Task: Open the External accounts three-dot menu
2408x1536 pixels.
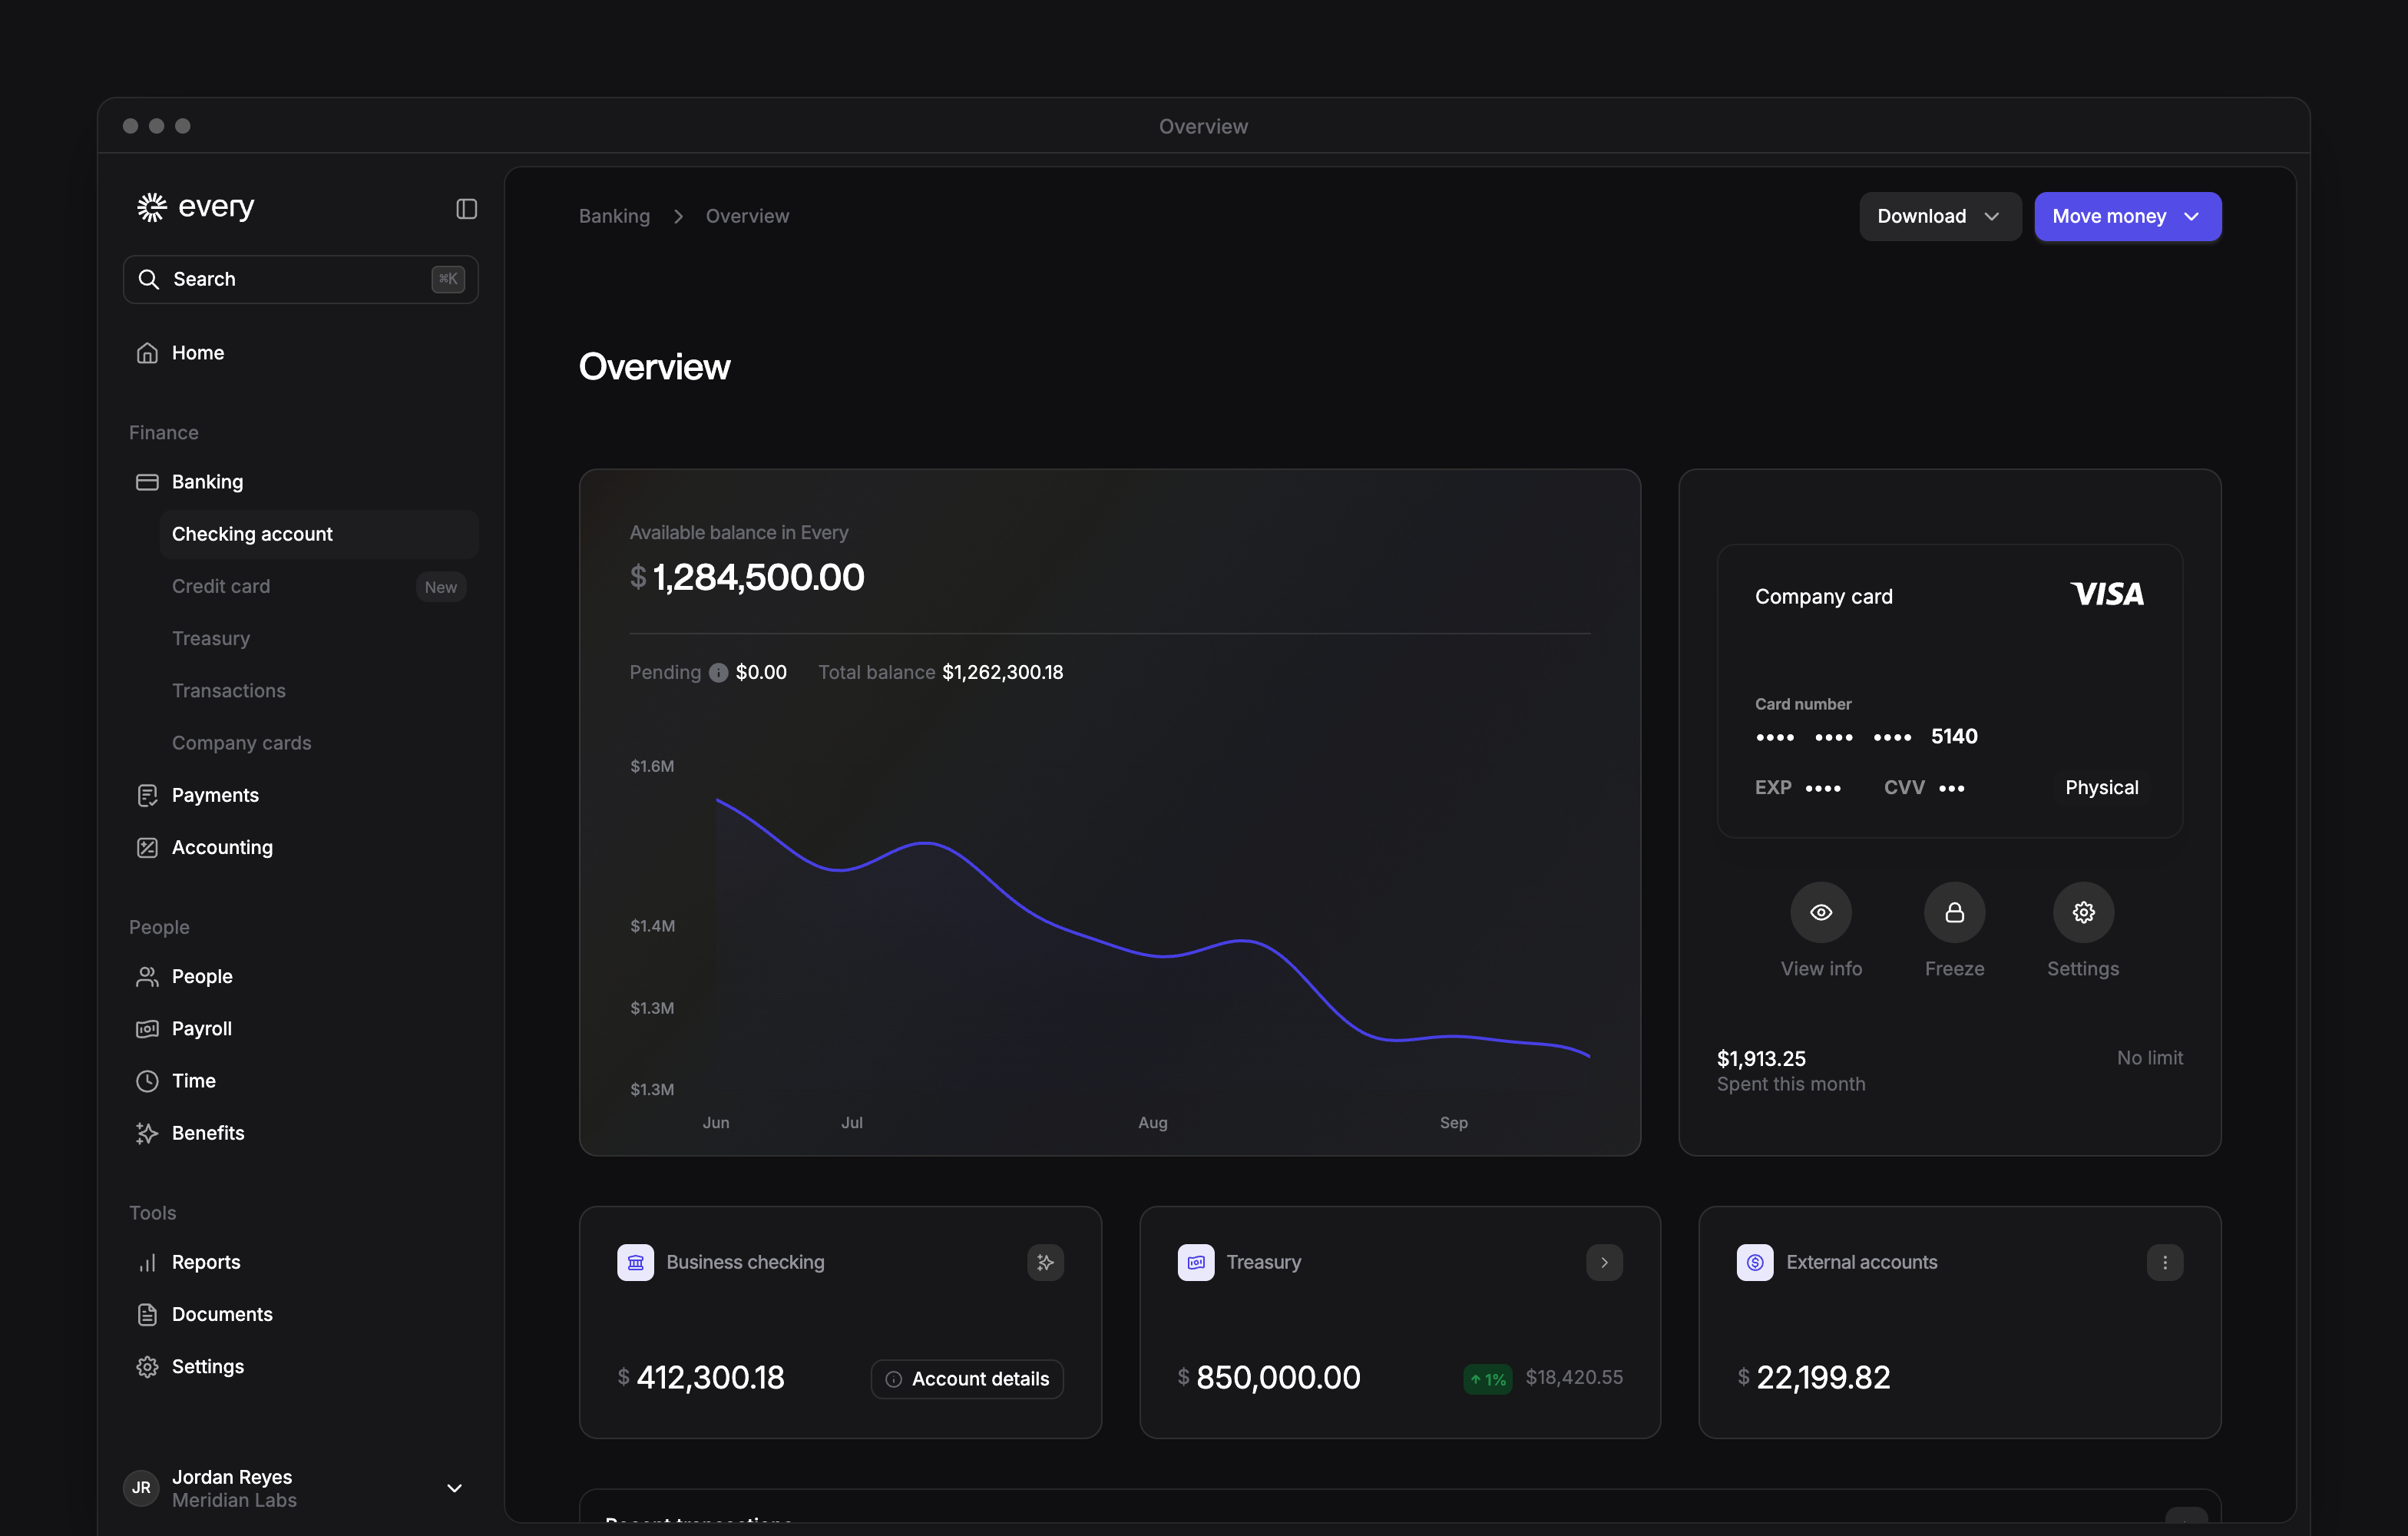Action: (x=2164, y=1262)
